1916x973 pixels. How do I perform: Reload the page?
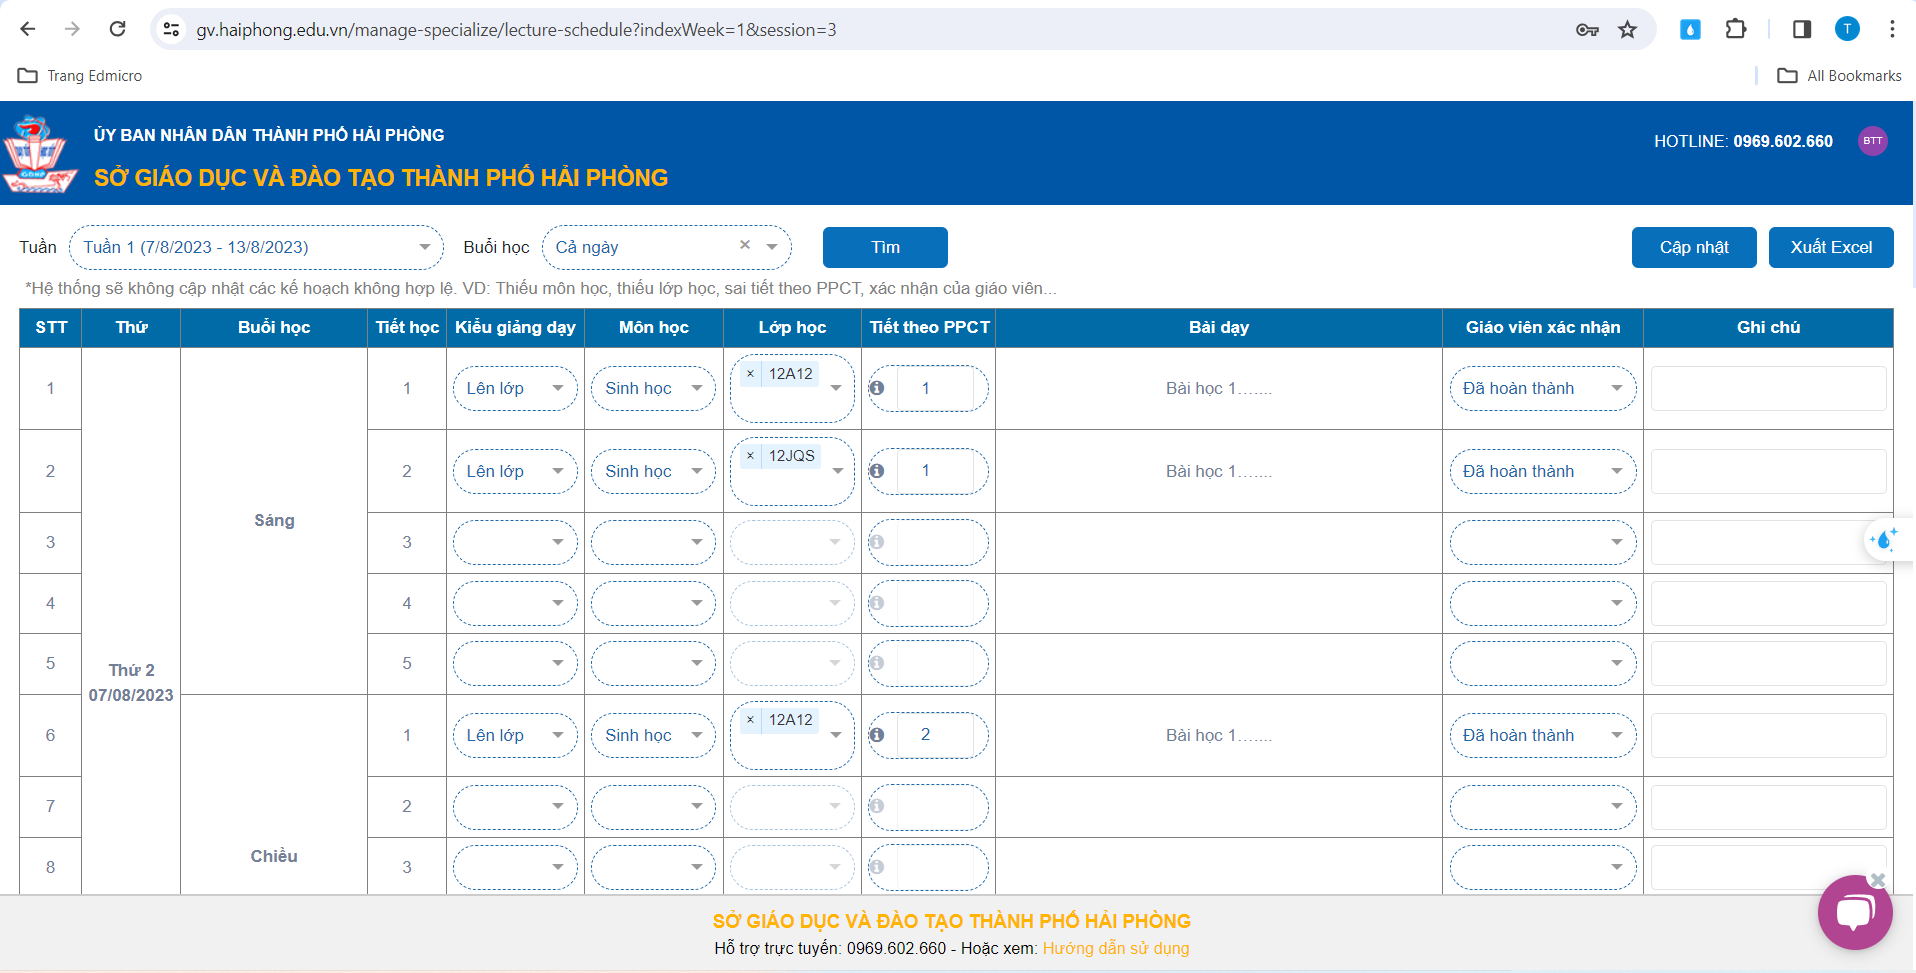[x=118, y=30]
